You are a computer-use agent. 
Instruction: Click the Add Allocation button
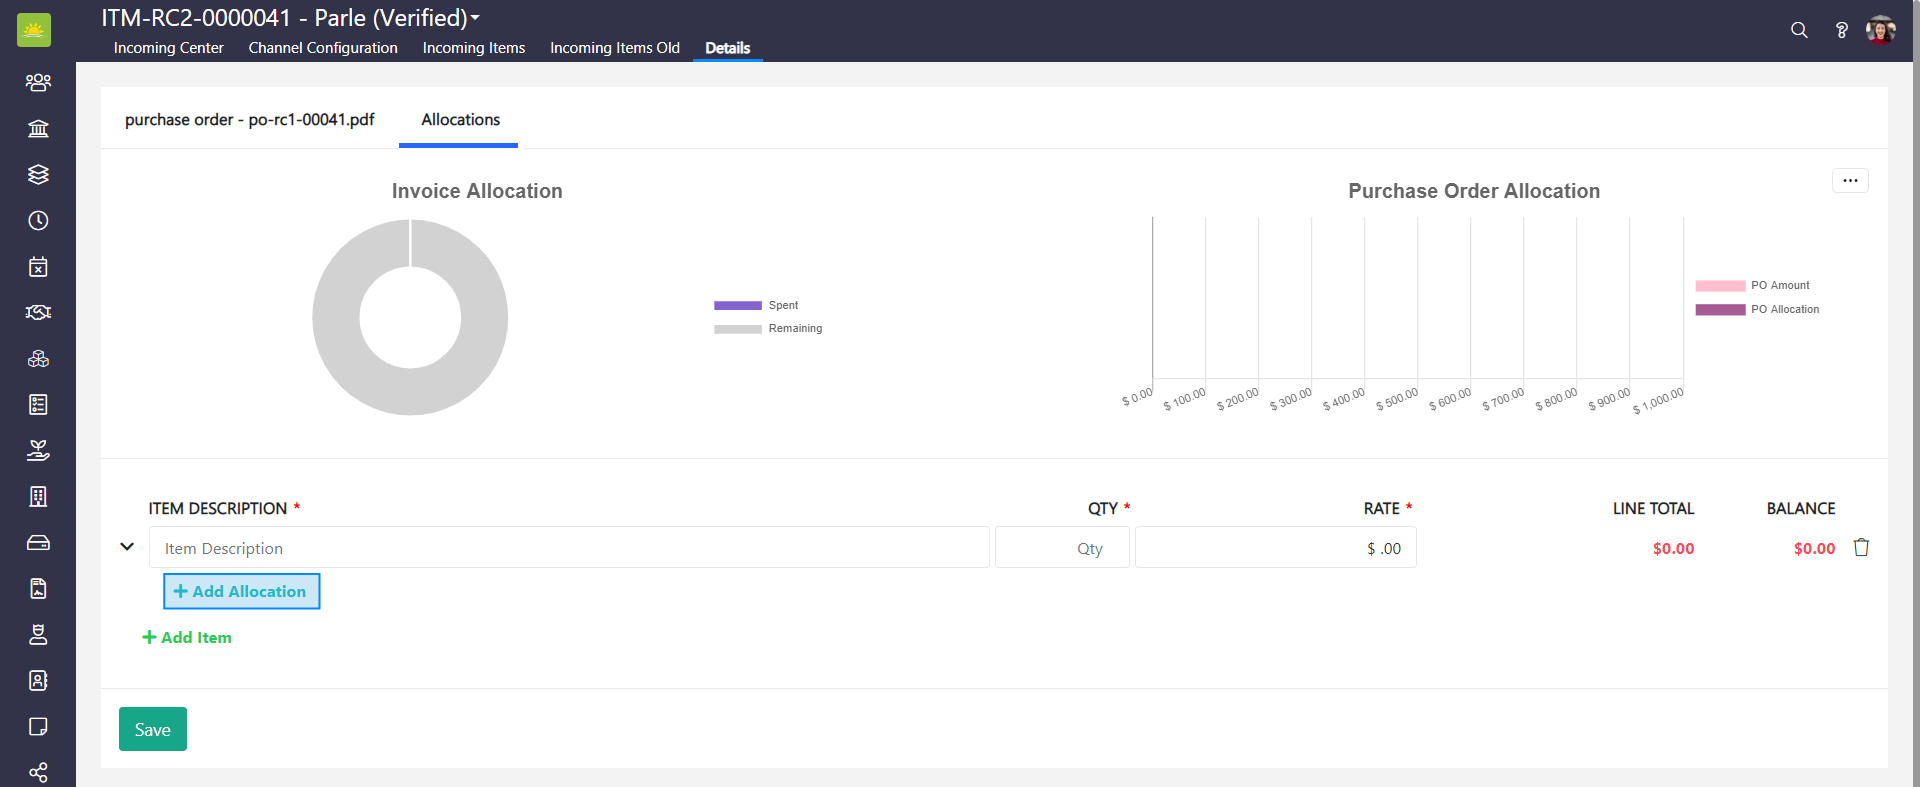[241, 591]
